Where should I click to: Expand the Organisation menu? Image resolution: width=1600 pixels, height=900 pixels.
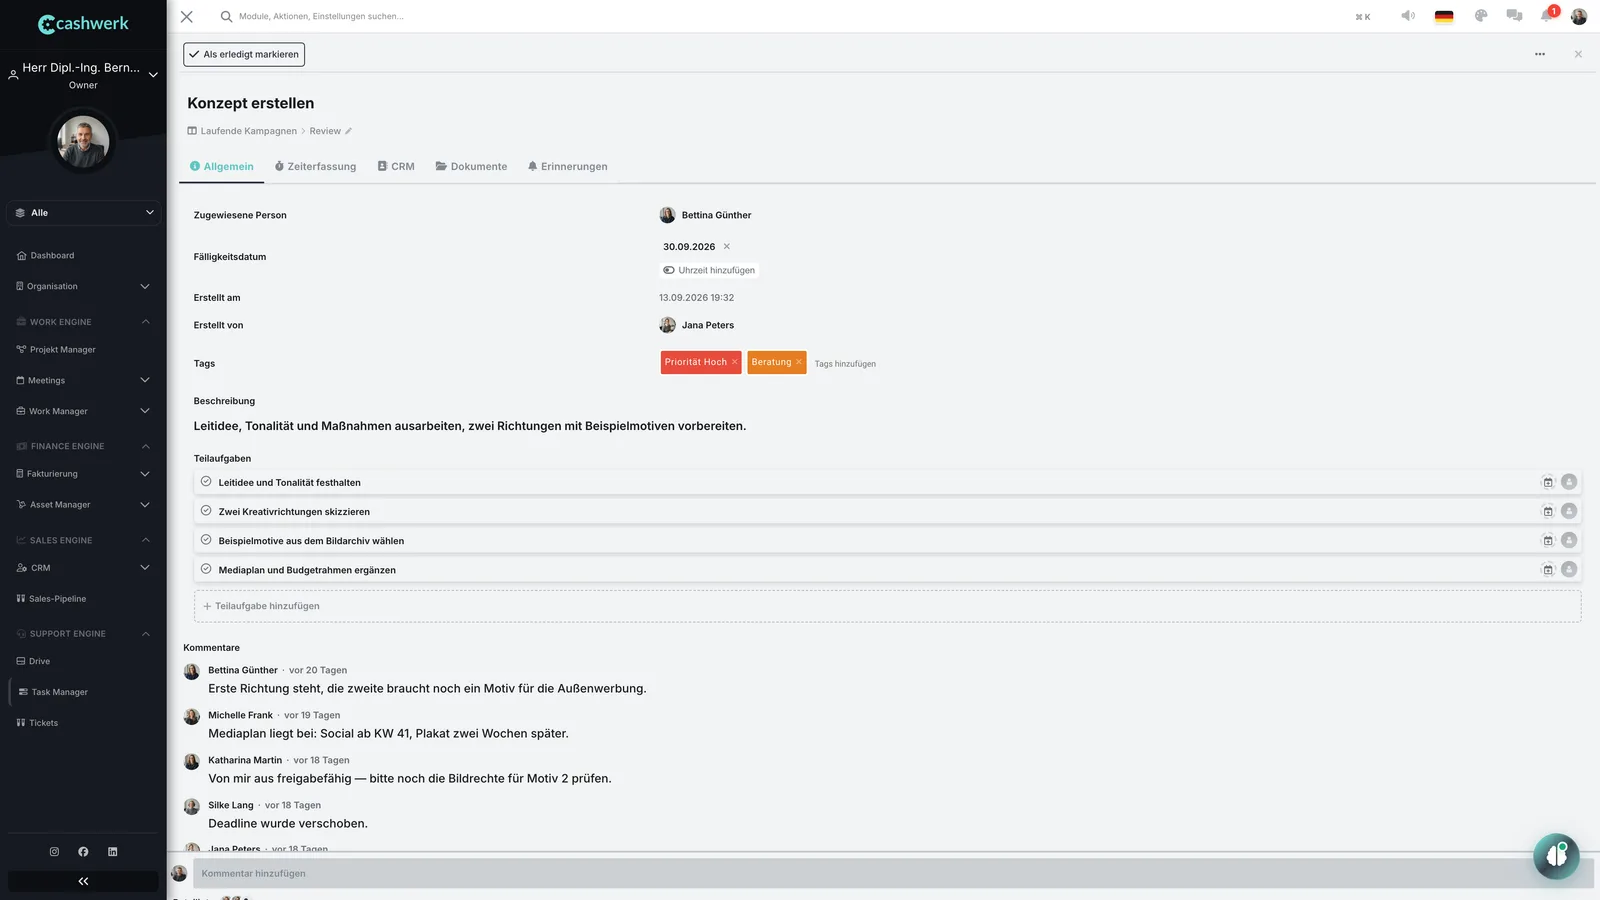[x=145, y=287]
